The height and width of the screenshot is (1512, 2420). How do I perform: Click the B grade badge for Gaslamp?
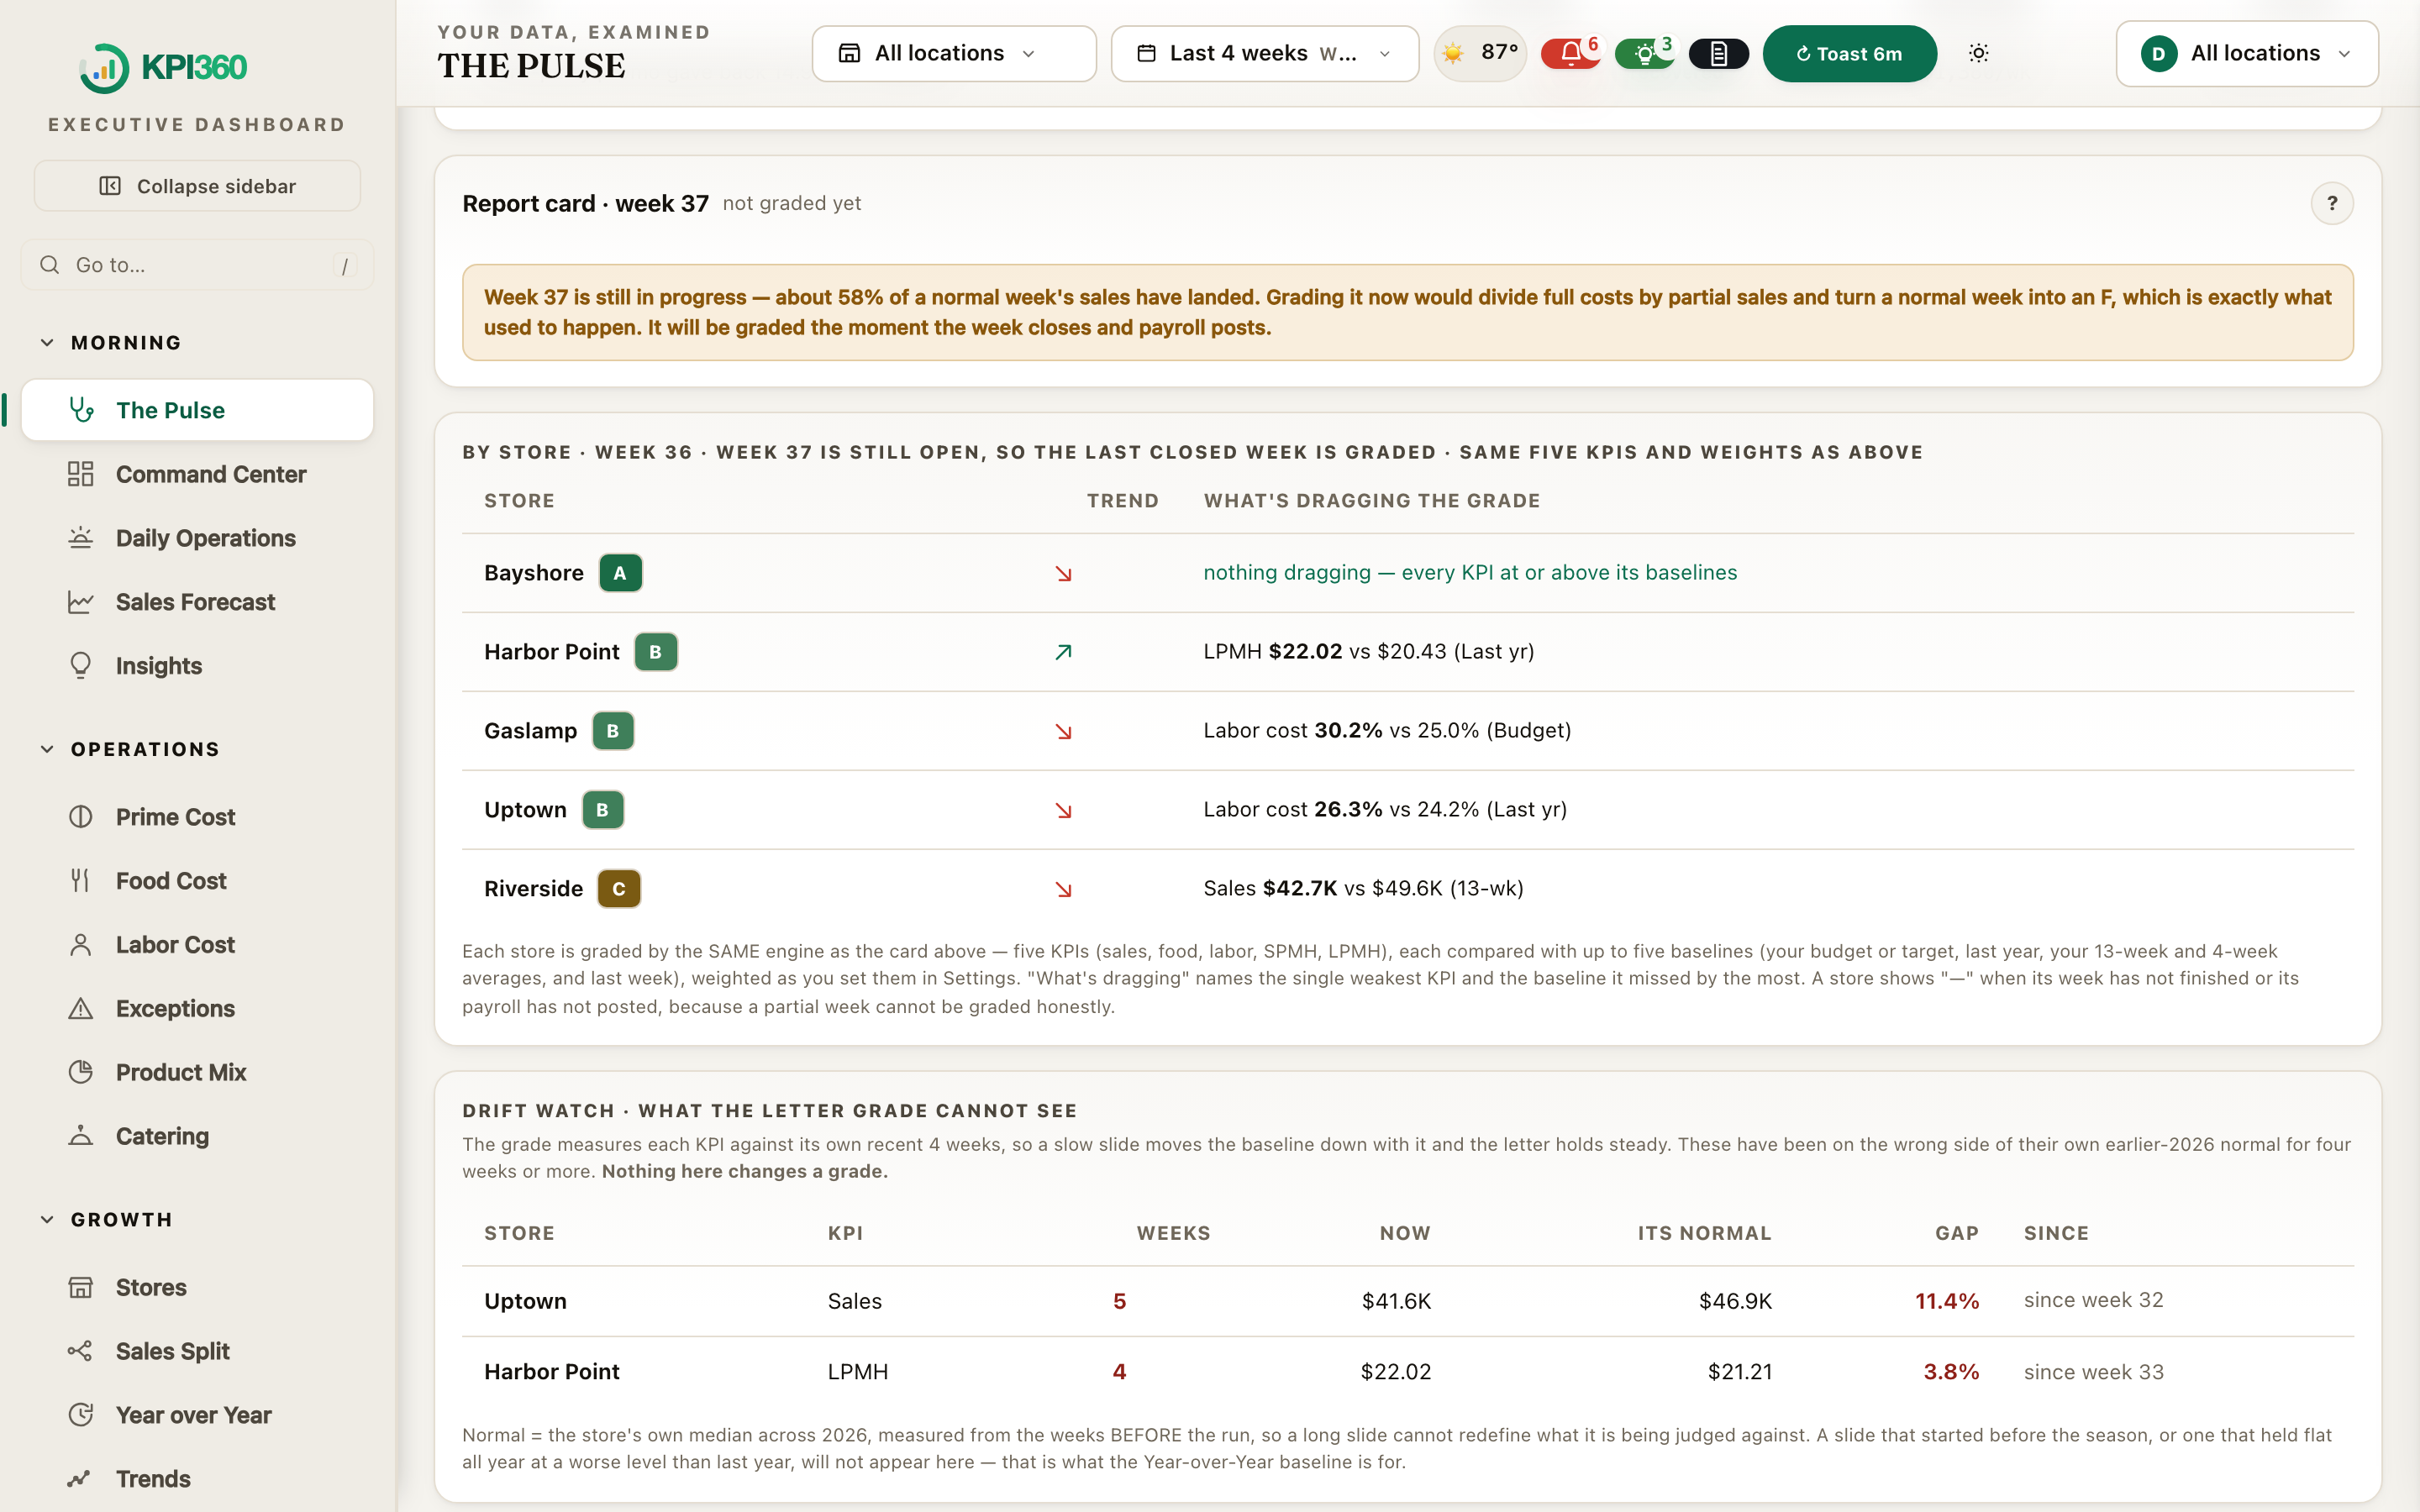pyautogui.click(x=613, y=731)
